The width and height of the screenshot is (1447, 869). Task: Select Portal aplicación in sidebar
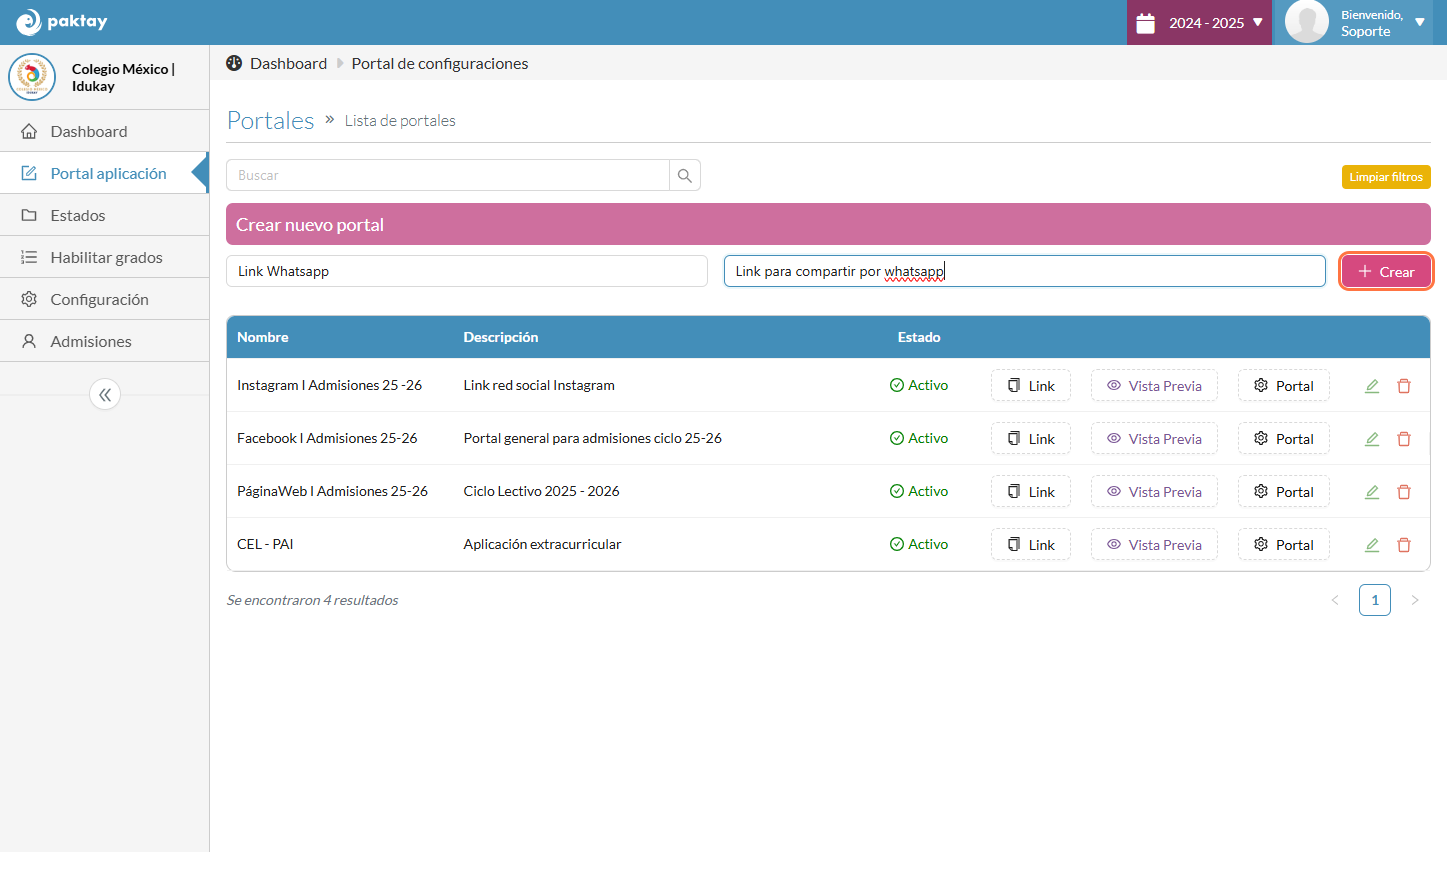pyautogui.click(x=104, y=173)
